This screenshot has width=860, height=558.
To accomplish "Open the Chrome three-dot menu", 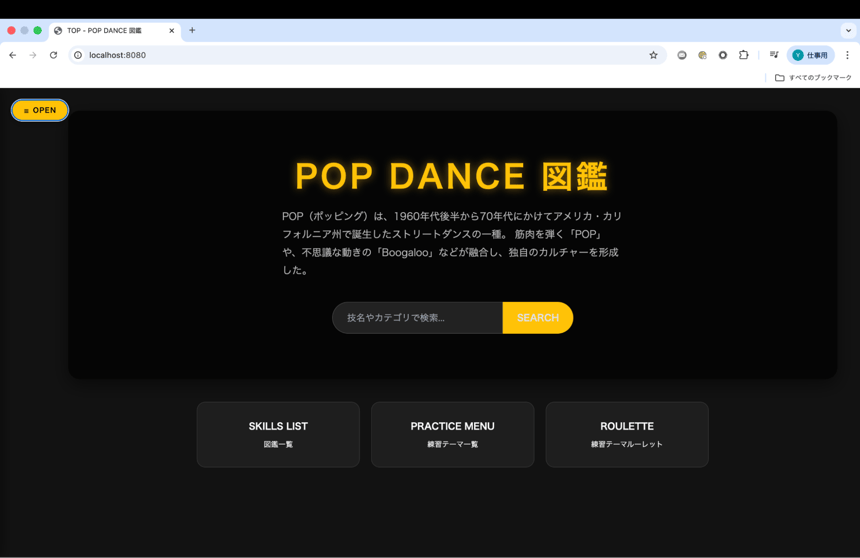I will coord(847,55).
